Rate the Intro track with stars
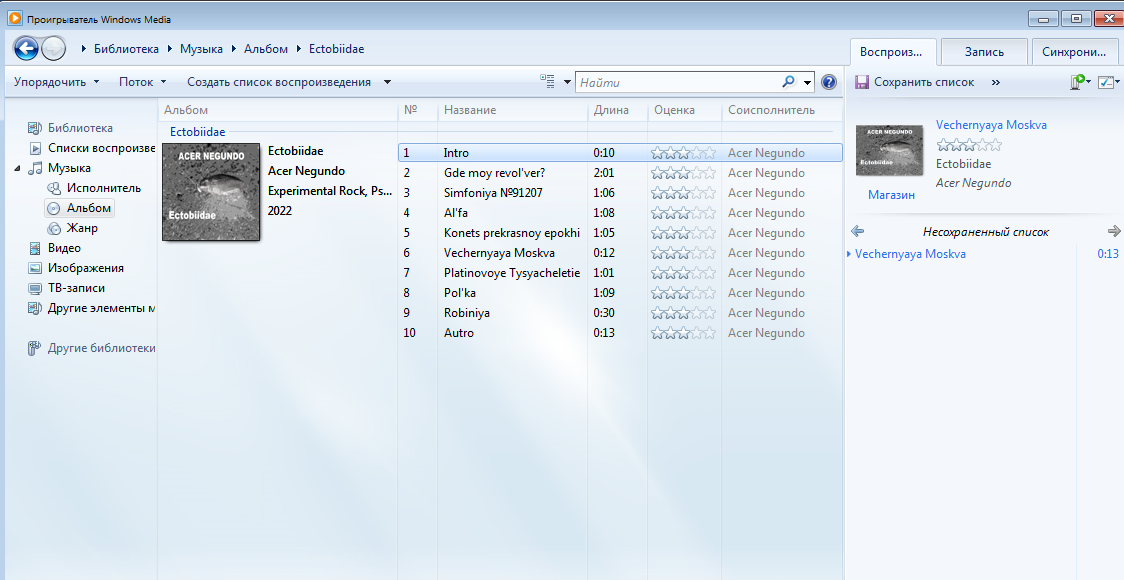Image resolution: width=1124 pixels, height=580 pixels. pyautogui.click(x=683, y=153)
